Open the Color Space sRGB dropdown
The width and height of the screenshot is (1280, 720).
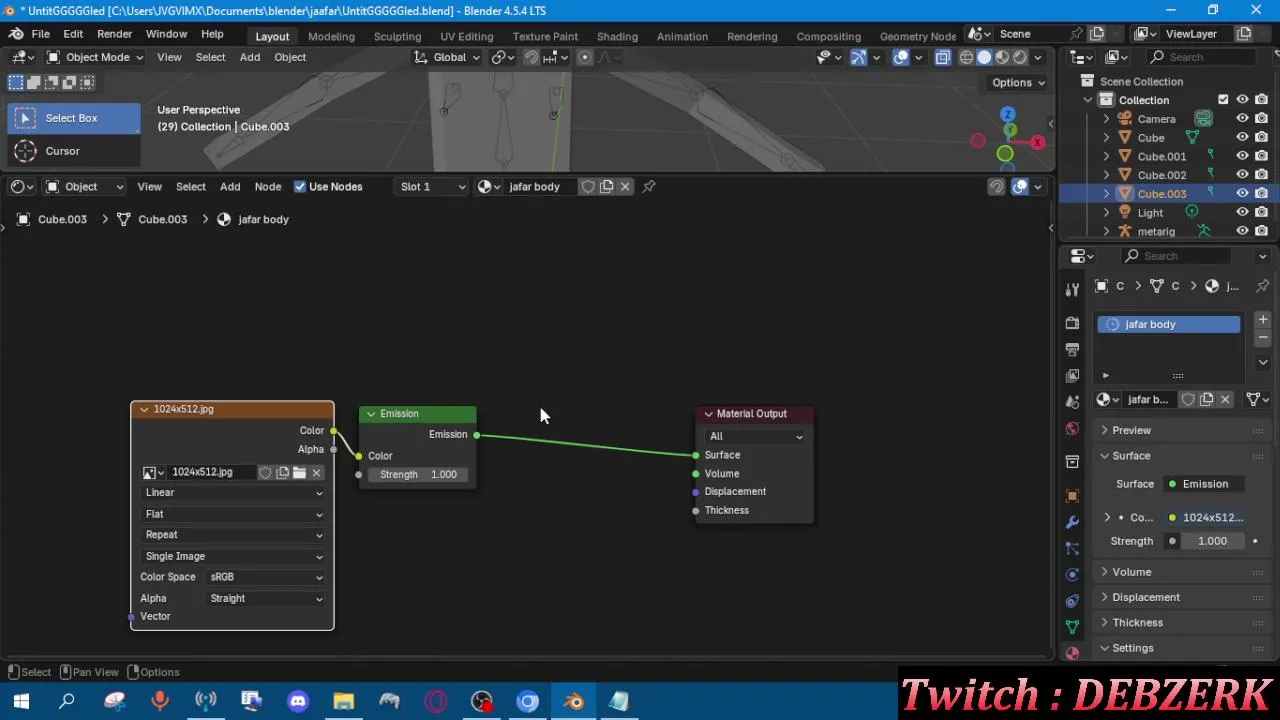coord(266,577)
